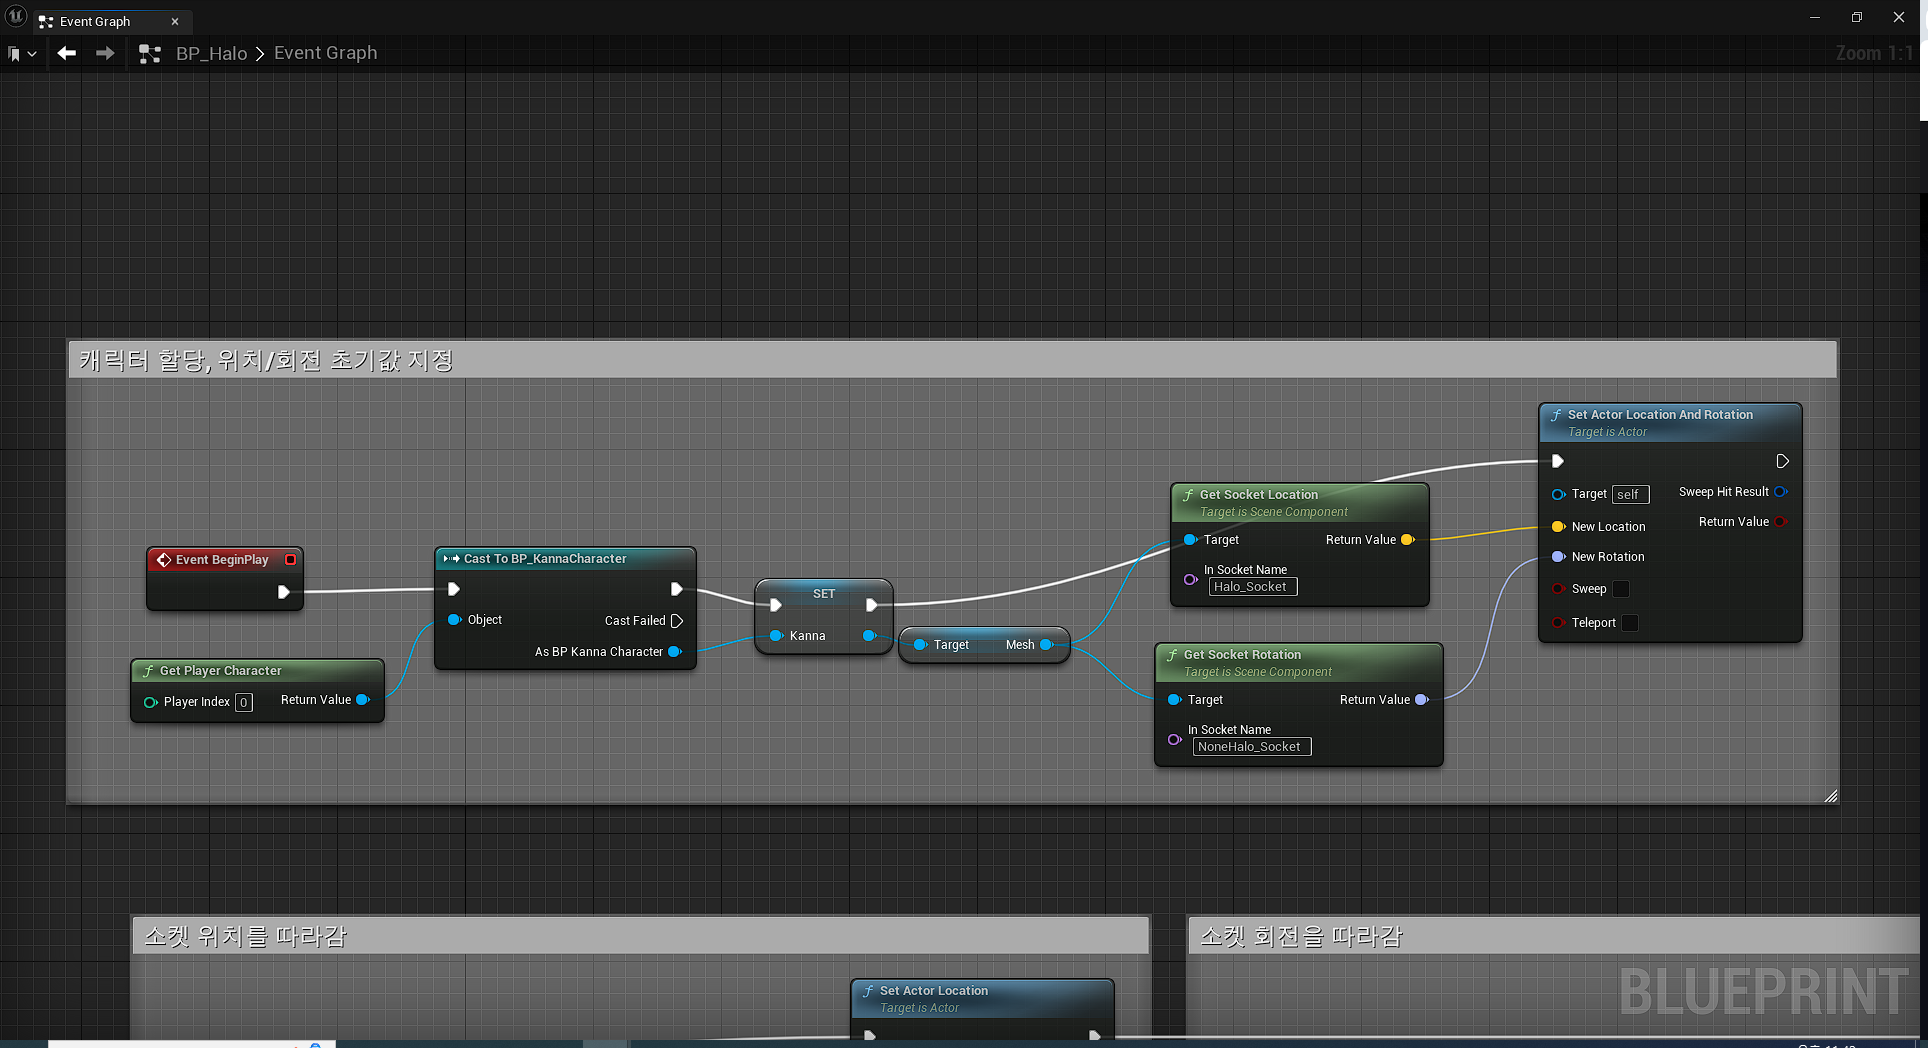Click the As BP Kanna Character output pin

point(675,652)
